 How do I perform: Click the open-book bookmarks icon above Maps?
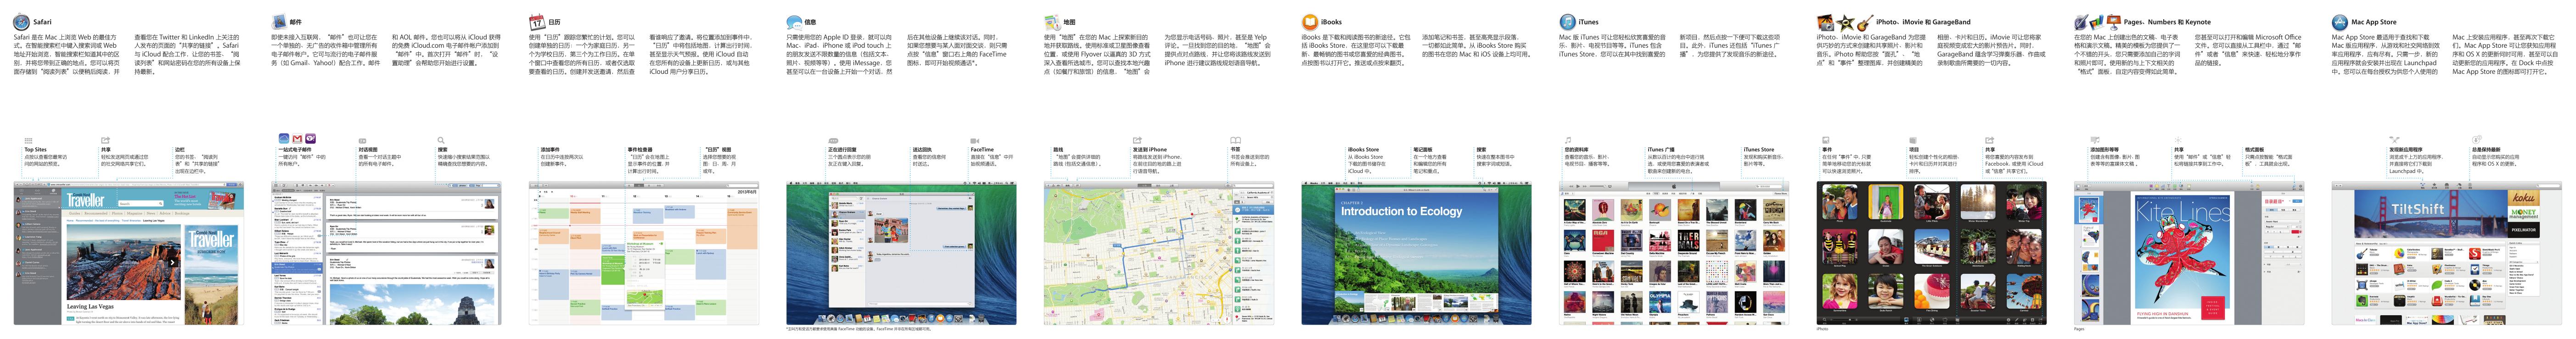[x=1235, y=140]
